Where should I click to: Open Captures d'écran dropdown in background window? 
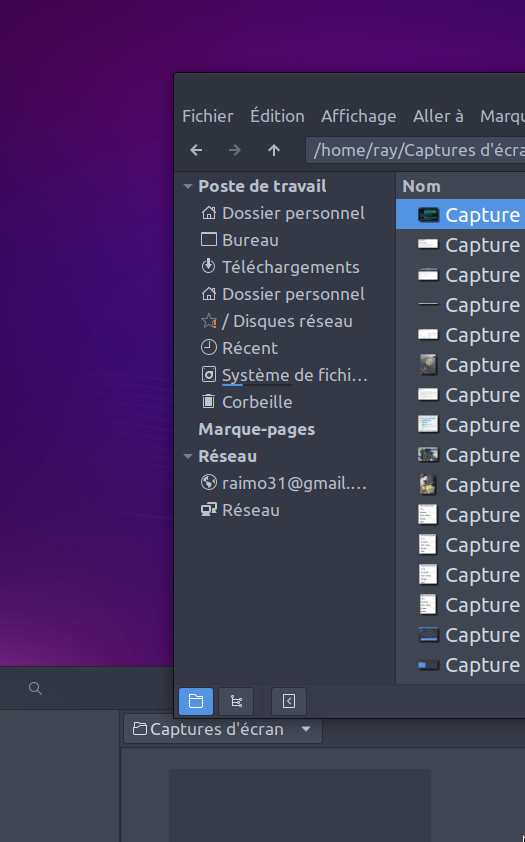click(223, 729)
